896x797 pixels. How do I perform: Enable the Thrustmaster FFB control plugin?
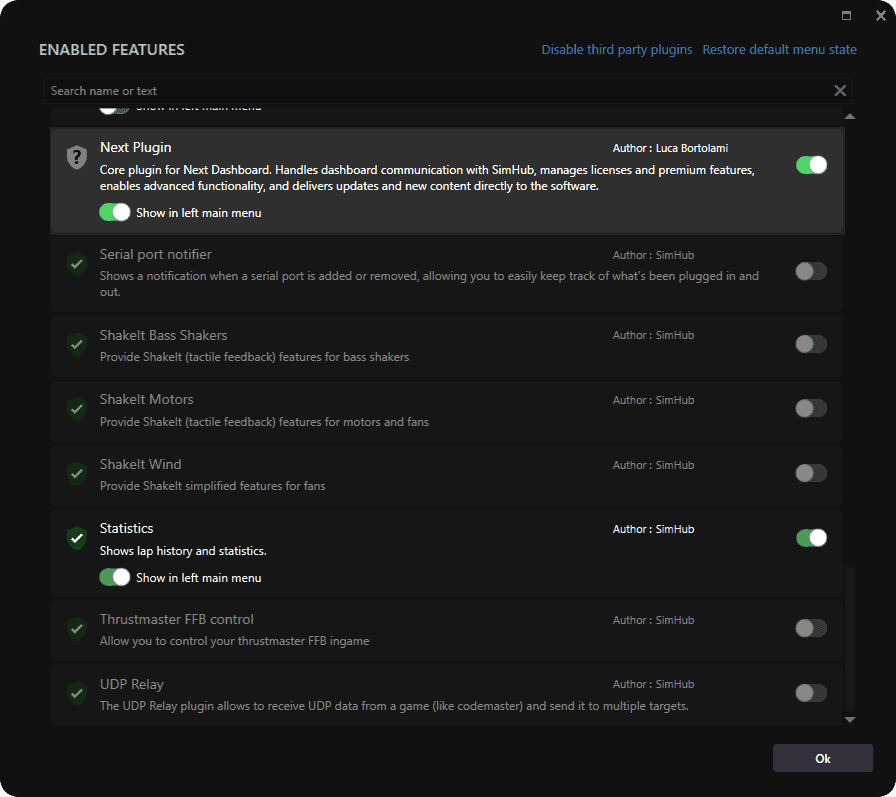811,628
